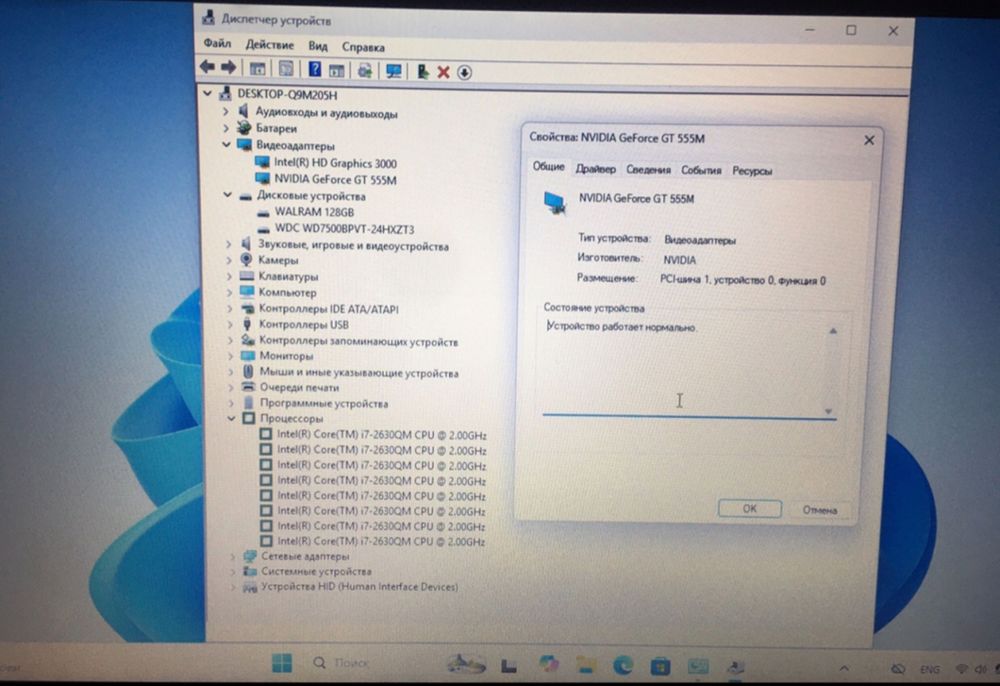The image size is (1000, 686).
Task: Collapse the DESKTOP-Q9M205H root node
Action: click(207, 93)
